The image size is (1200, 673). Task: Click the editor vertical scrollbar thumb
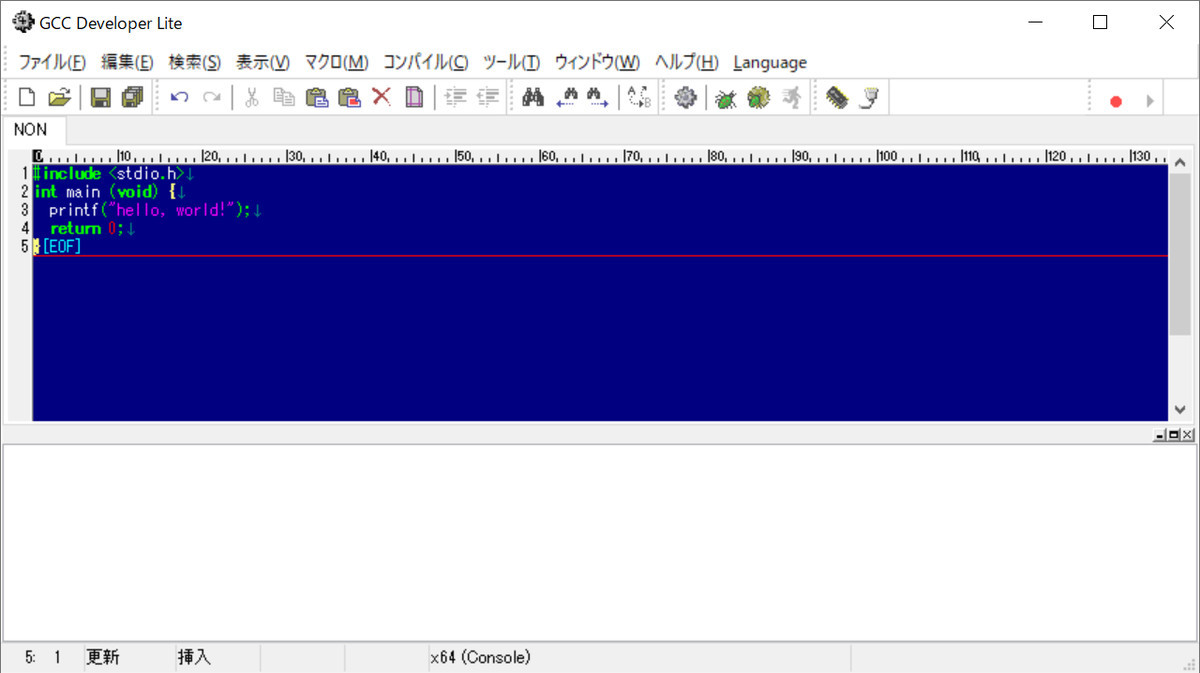coord(1179,252)
